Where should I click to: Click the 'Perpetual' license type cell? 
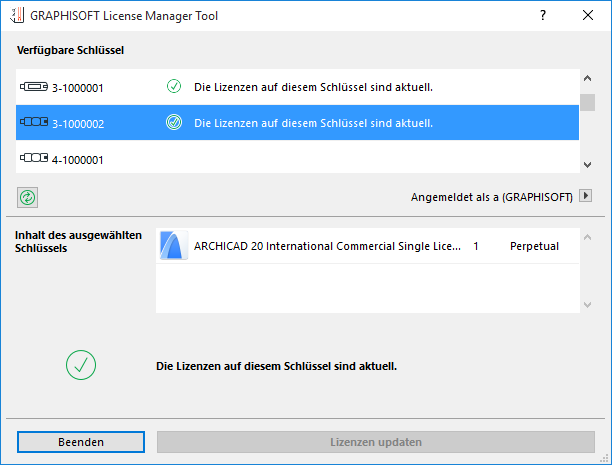(534, 246)
